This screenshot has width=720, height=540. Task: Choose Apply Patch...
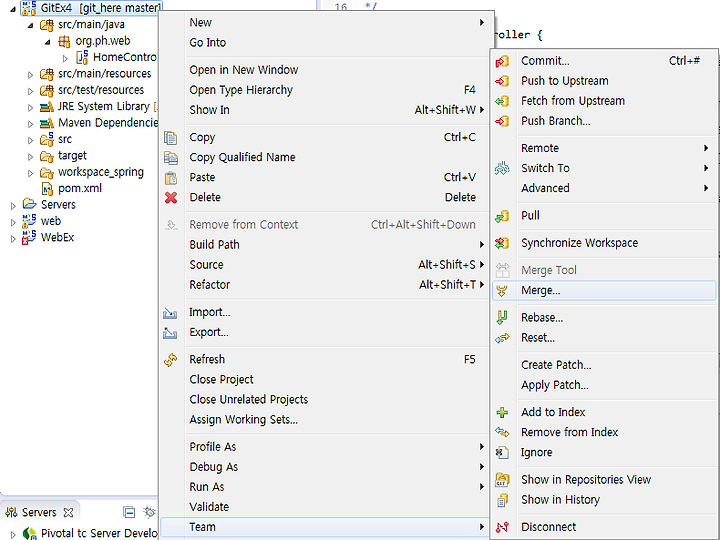click(604, 385)
